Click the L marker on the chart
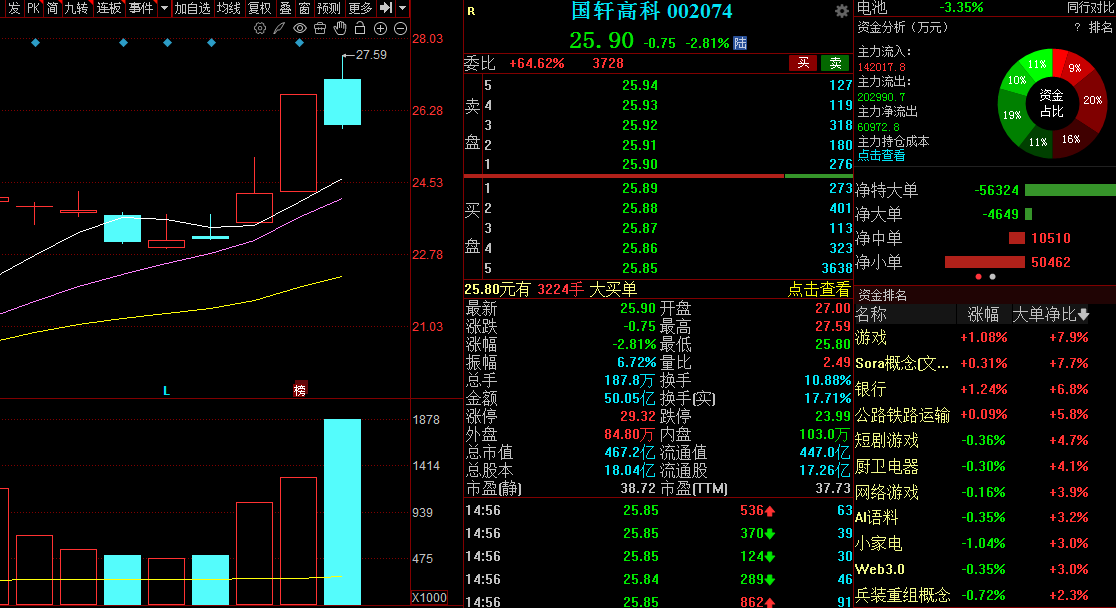 167,391
